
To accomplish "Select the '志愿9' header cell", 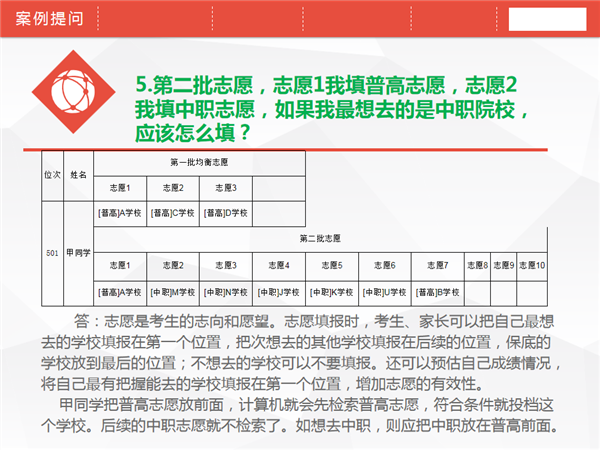I will pyautogui.click(x=504, y=266).
